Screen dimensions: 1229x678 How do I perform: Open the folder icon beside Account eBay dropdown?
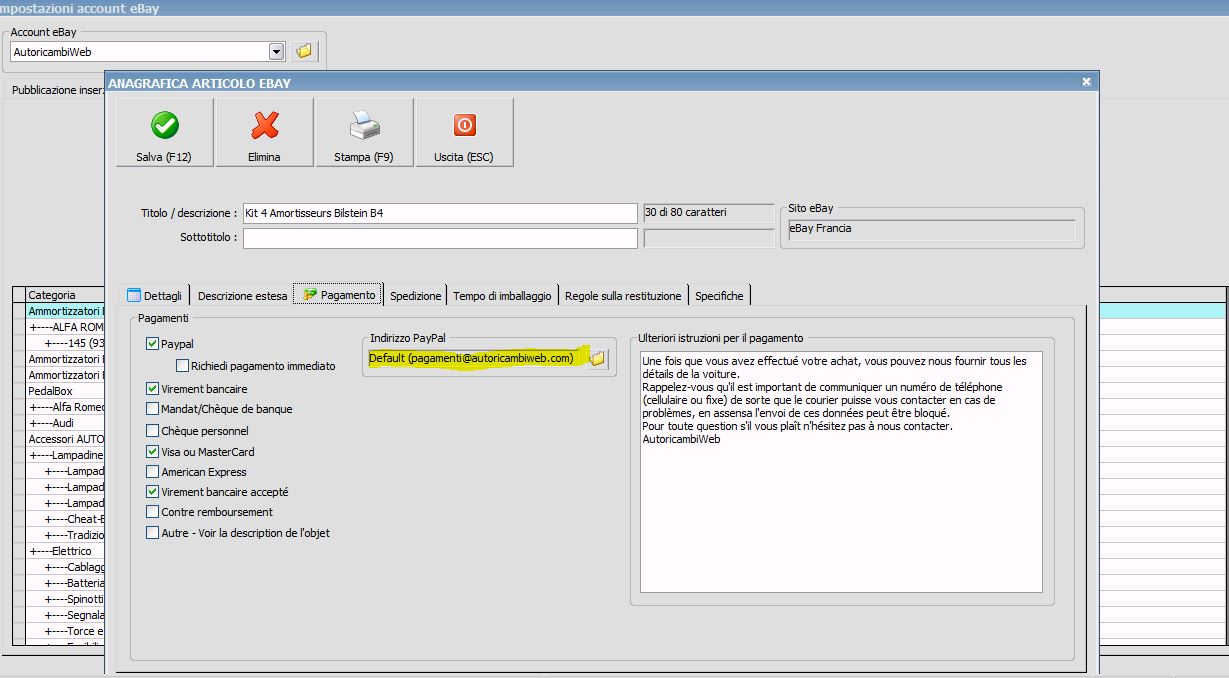(304, 51)
